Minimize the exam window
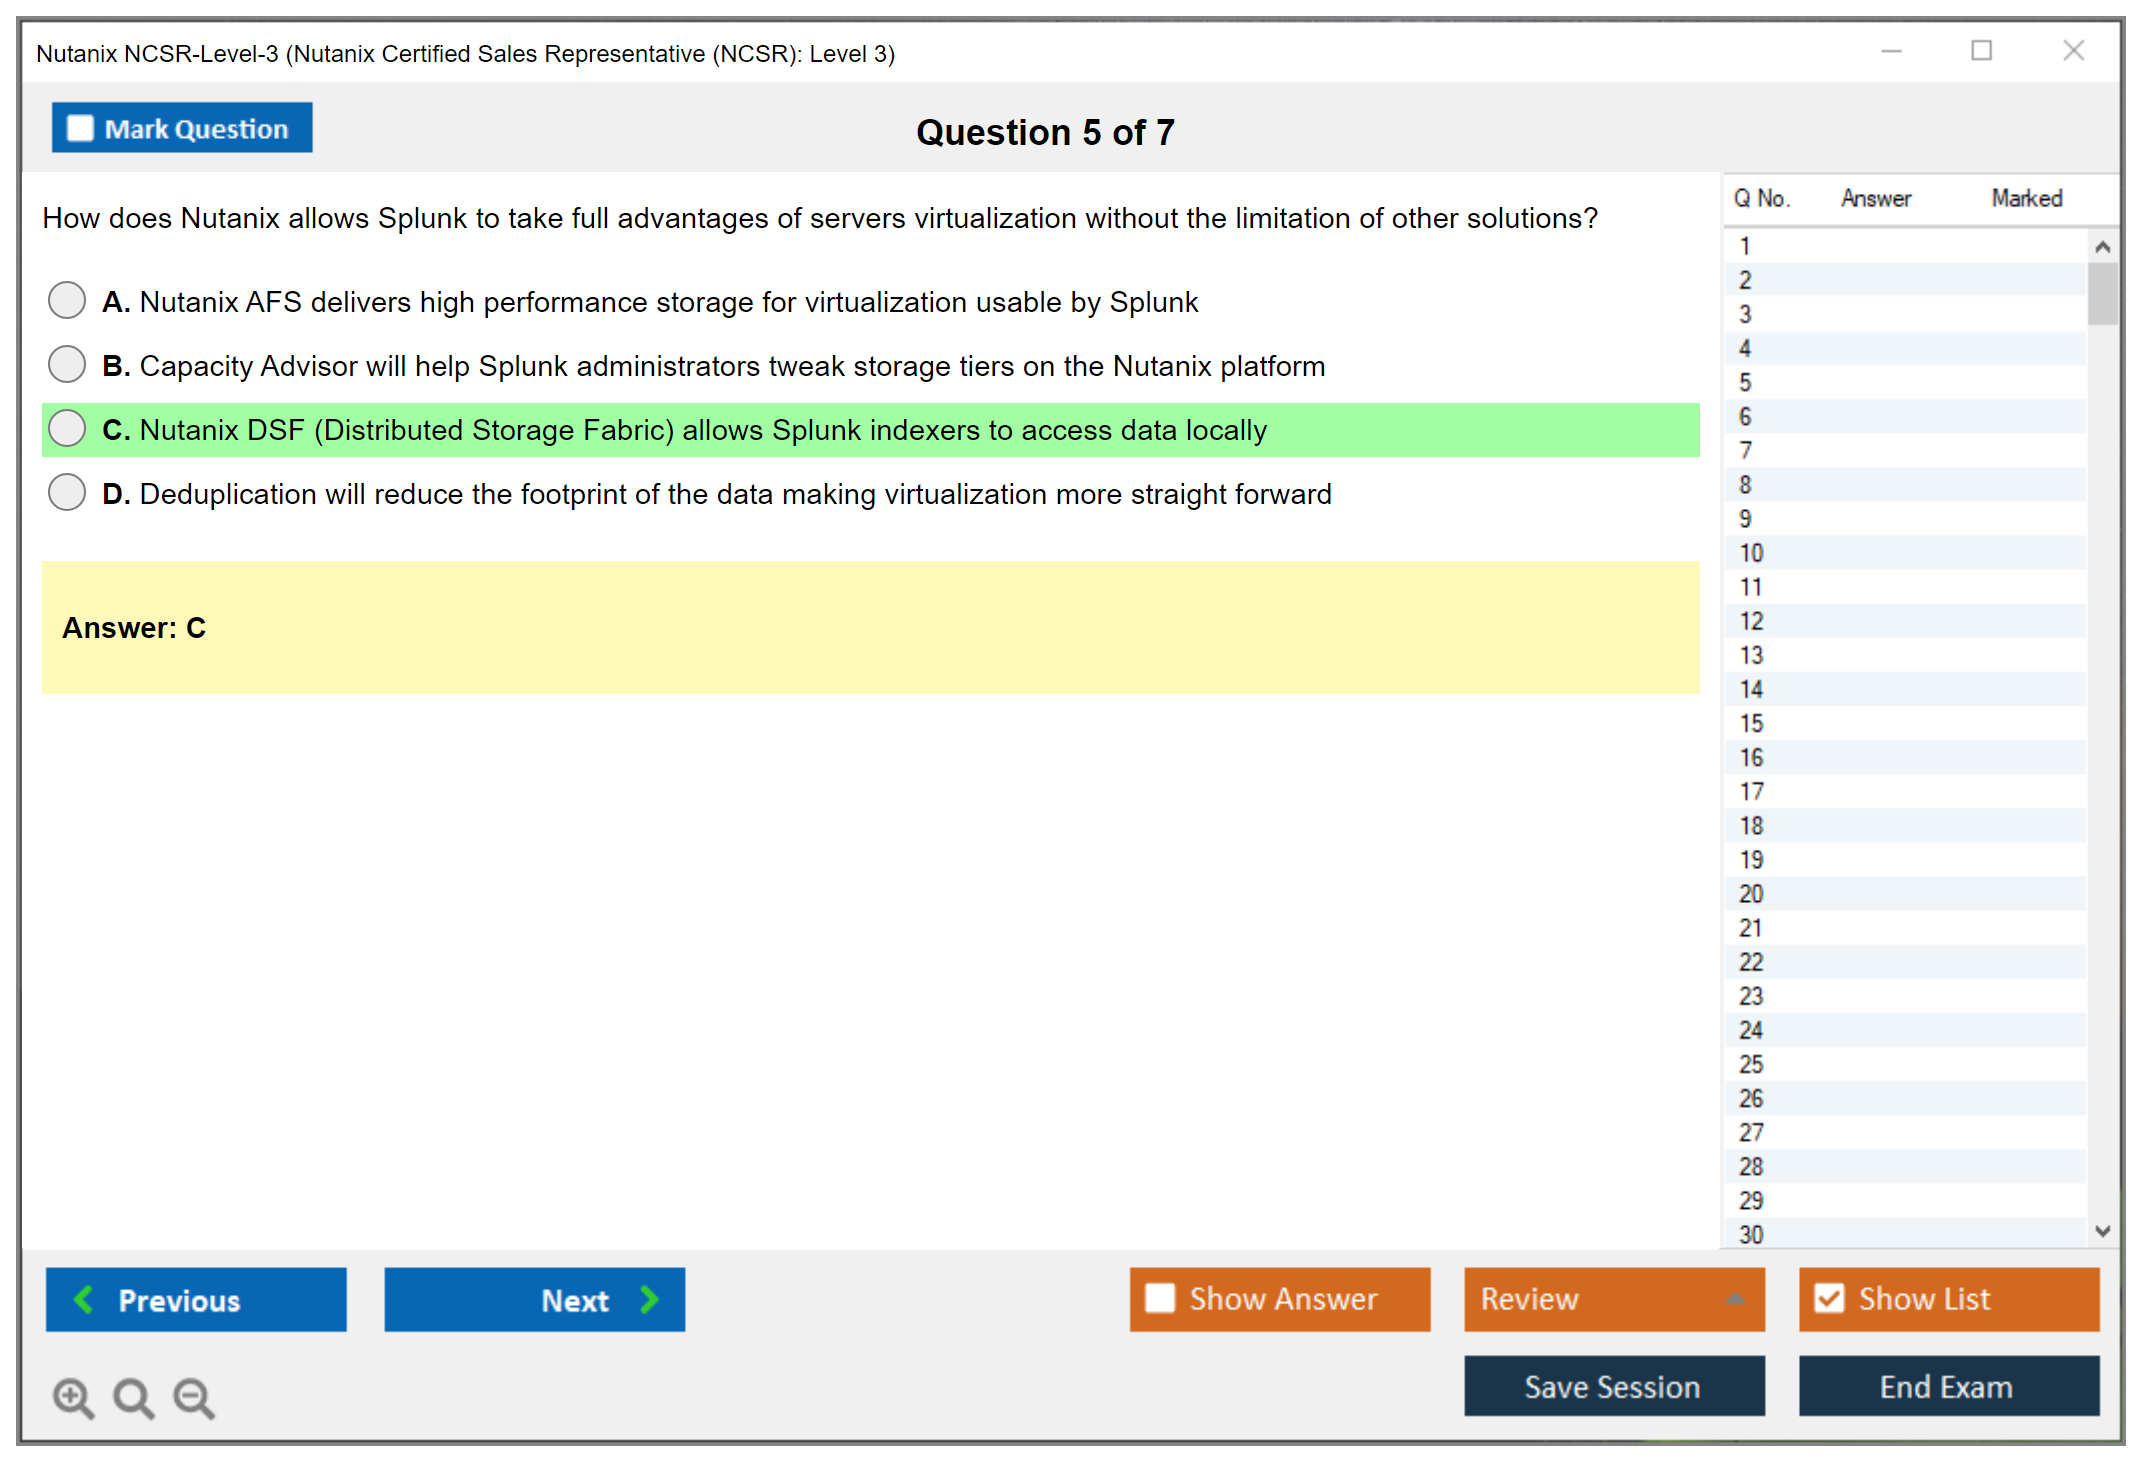 click(1891, 51)
